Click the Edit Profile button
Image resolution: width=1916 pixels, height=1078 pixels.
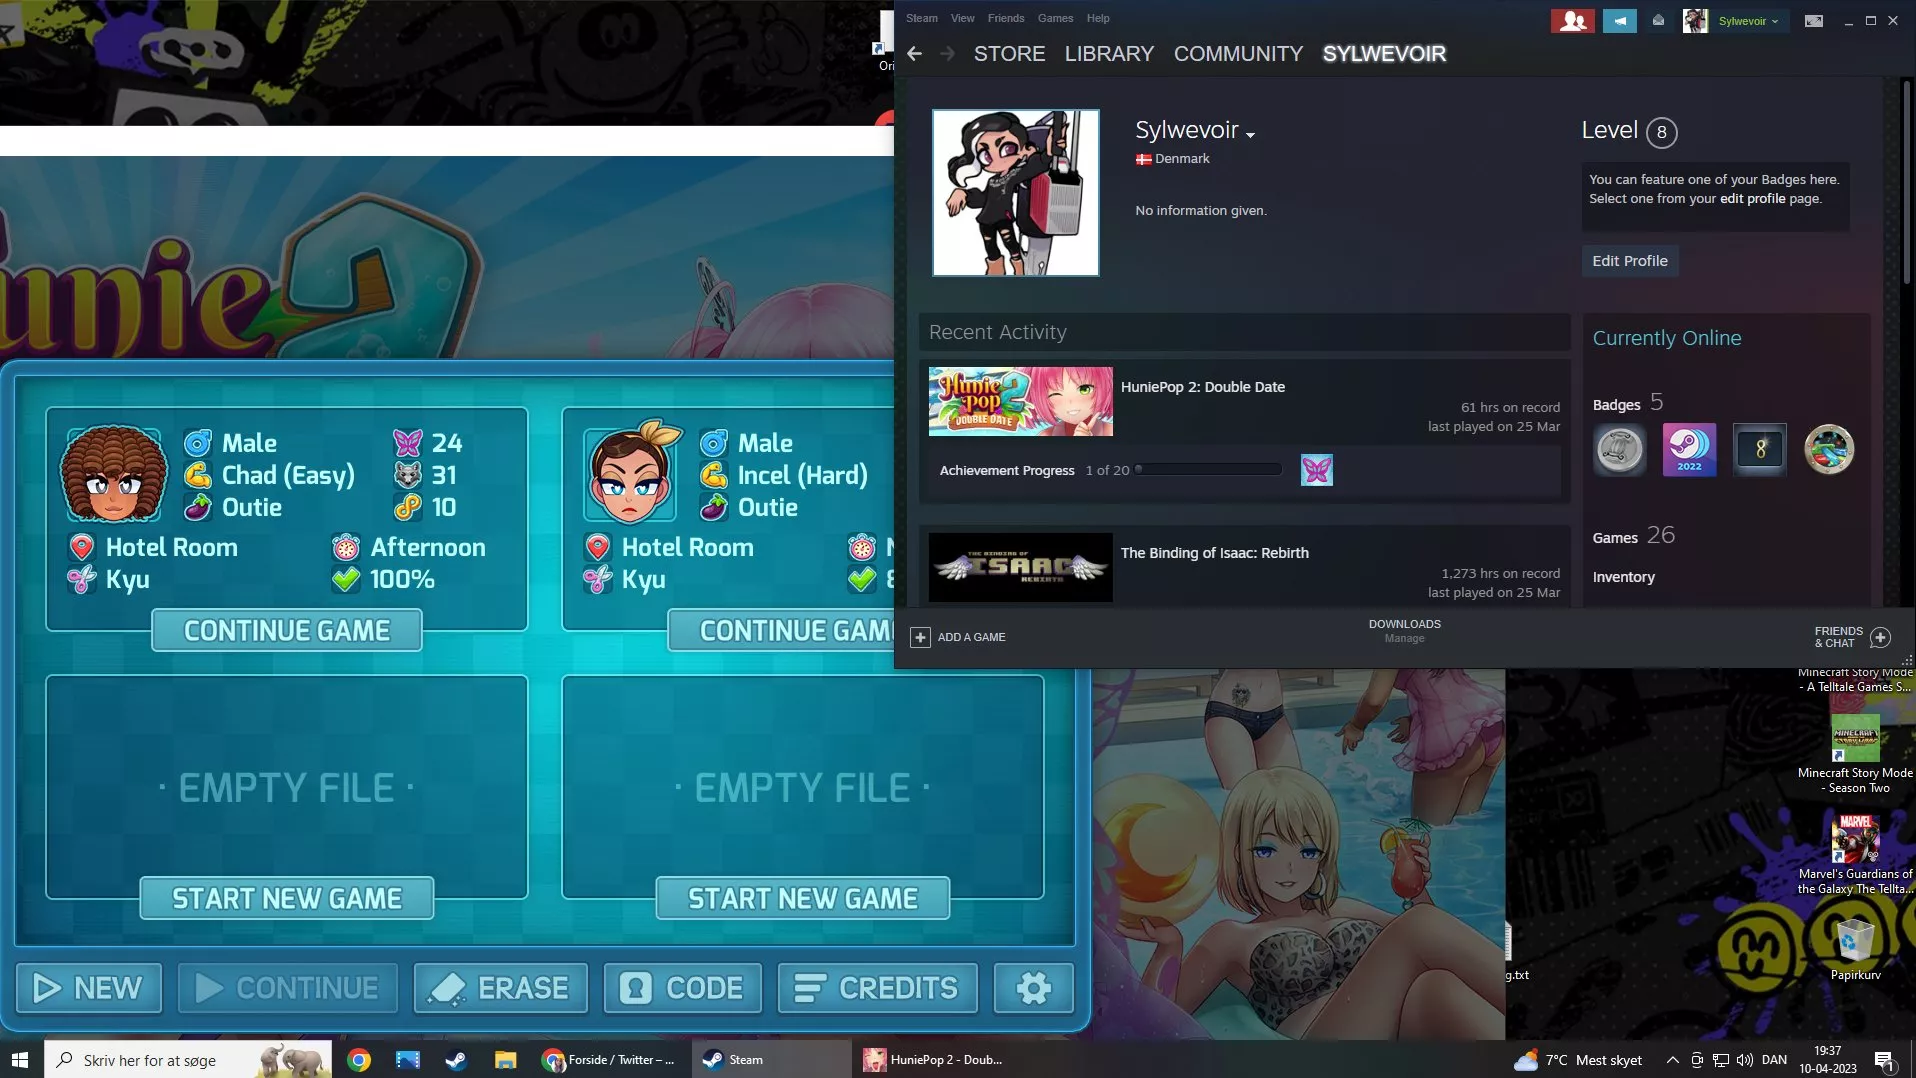[1629, 260]
